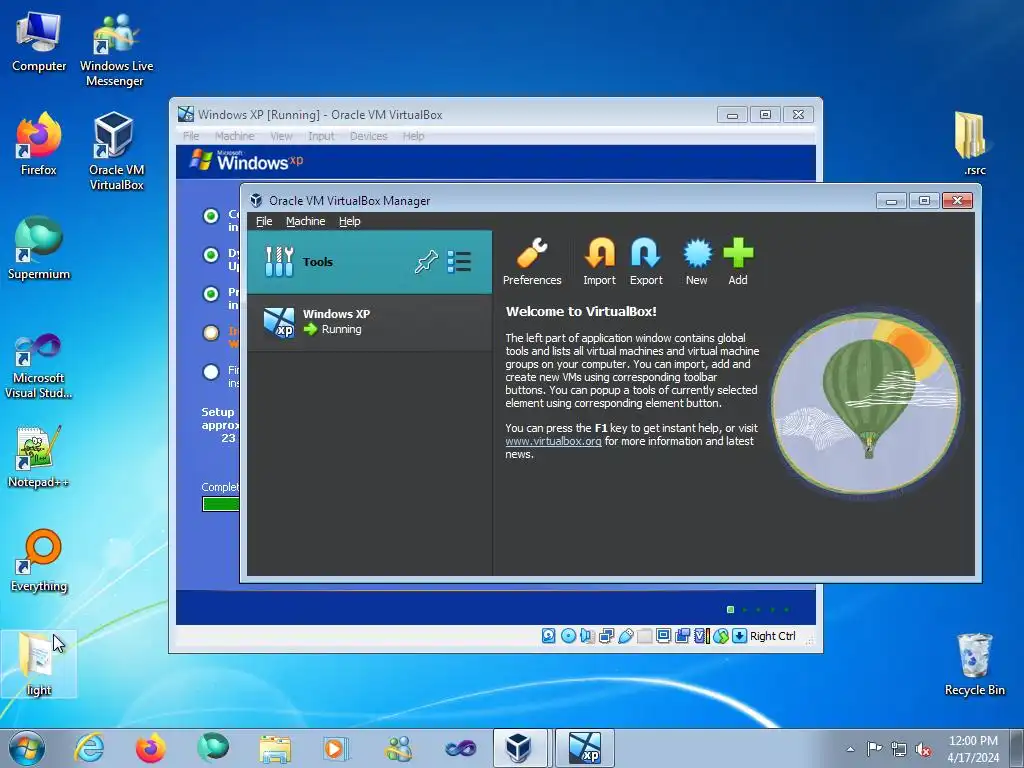Select the last white step radio in XP Setup
Viewport: 1024px width, 768px height.
click(x=211, y=372)
